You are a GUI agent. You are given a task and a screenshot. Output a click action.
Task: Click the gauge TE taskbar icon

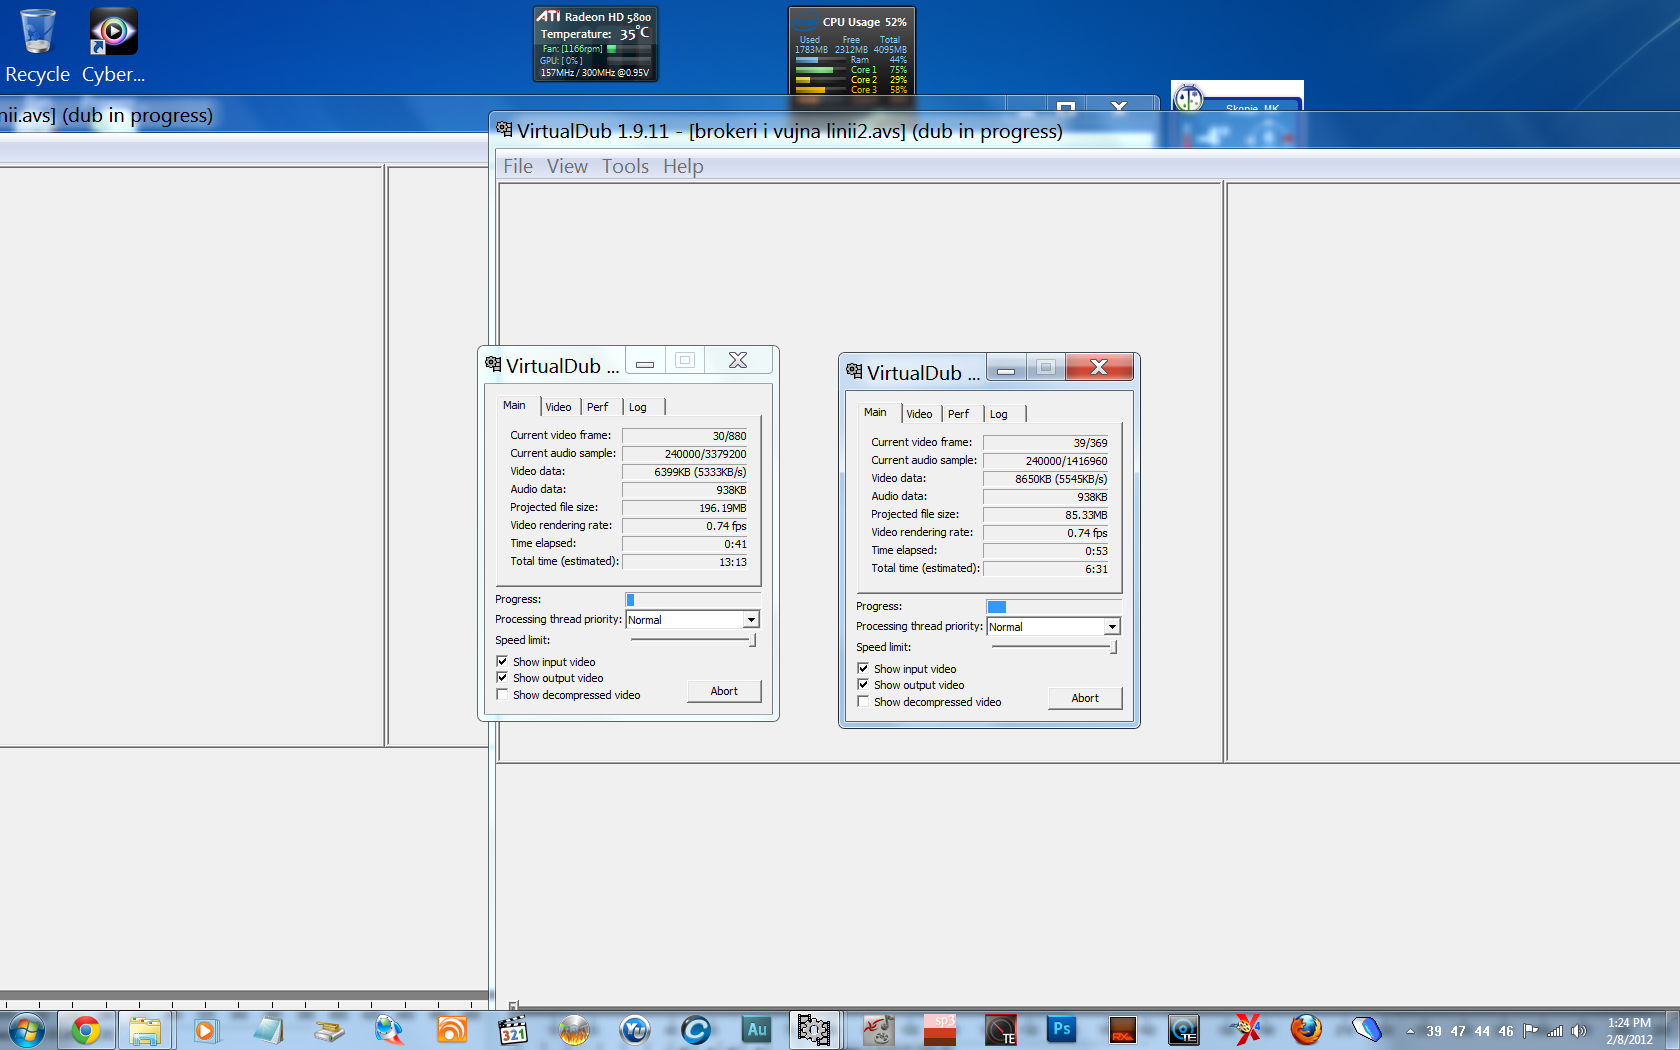pos(1001,1029)
